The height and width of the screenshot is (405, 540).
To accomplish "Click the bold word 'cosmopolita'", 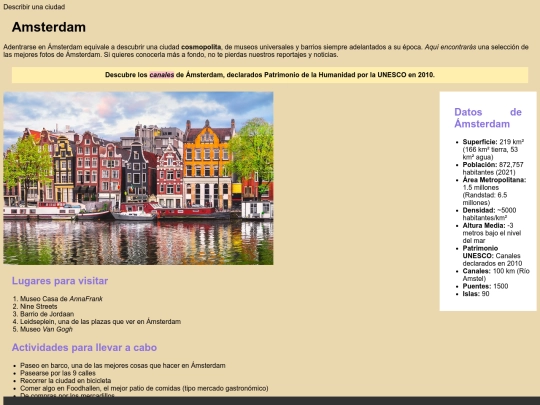I will click(x=201, y=47).
